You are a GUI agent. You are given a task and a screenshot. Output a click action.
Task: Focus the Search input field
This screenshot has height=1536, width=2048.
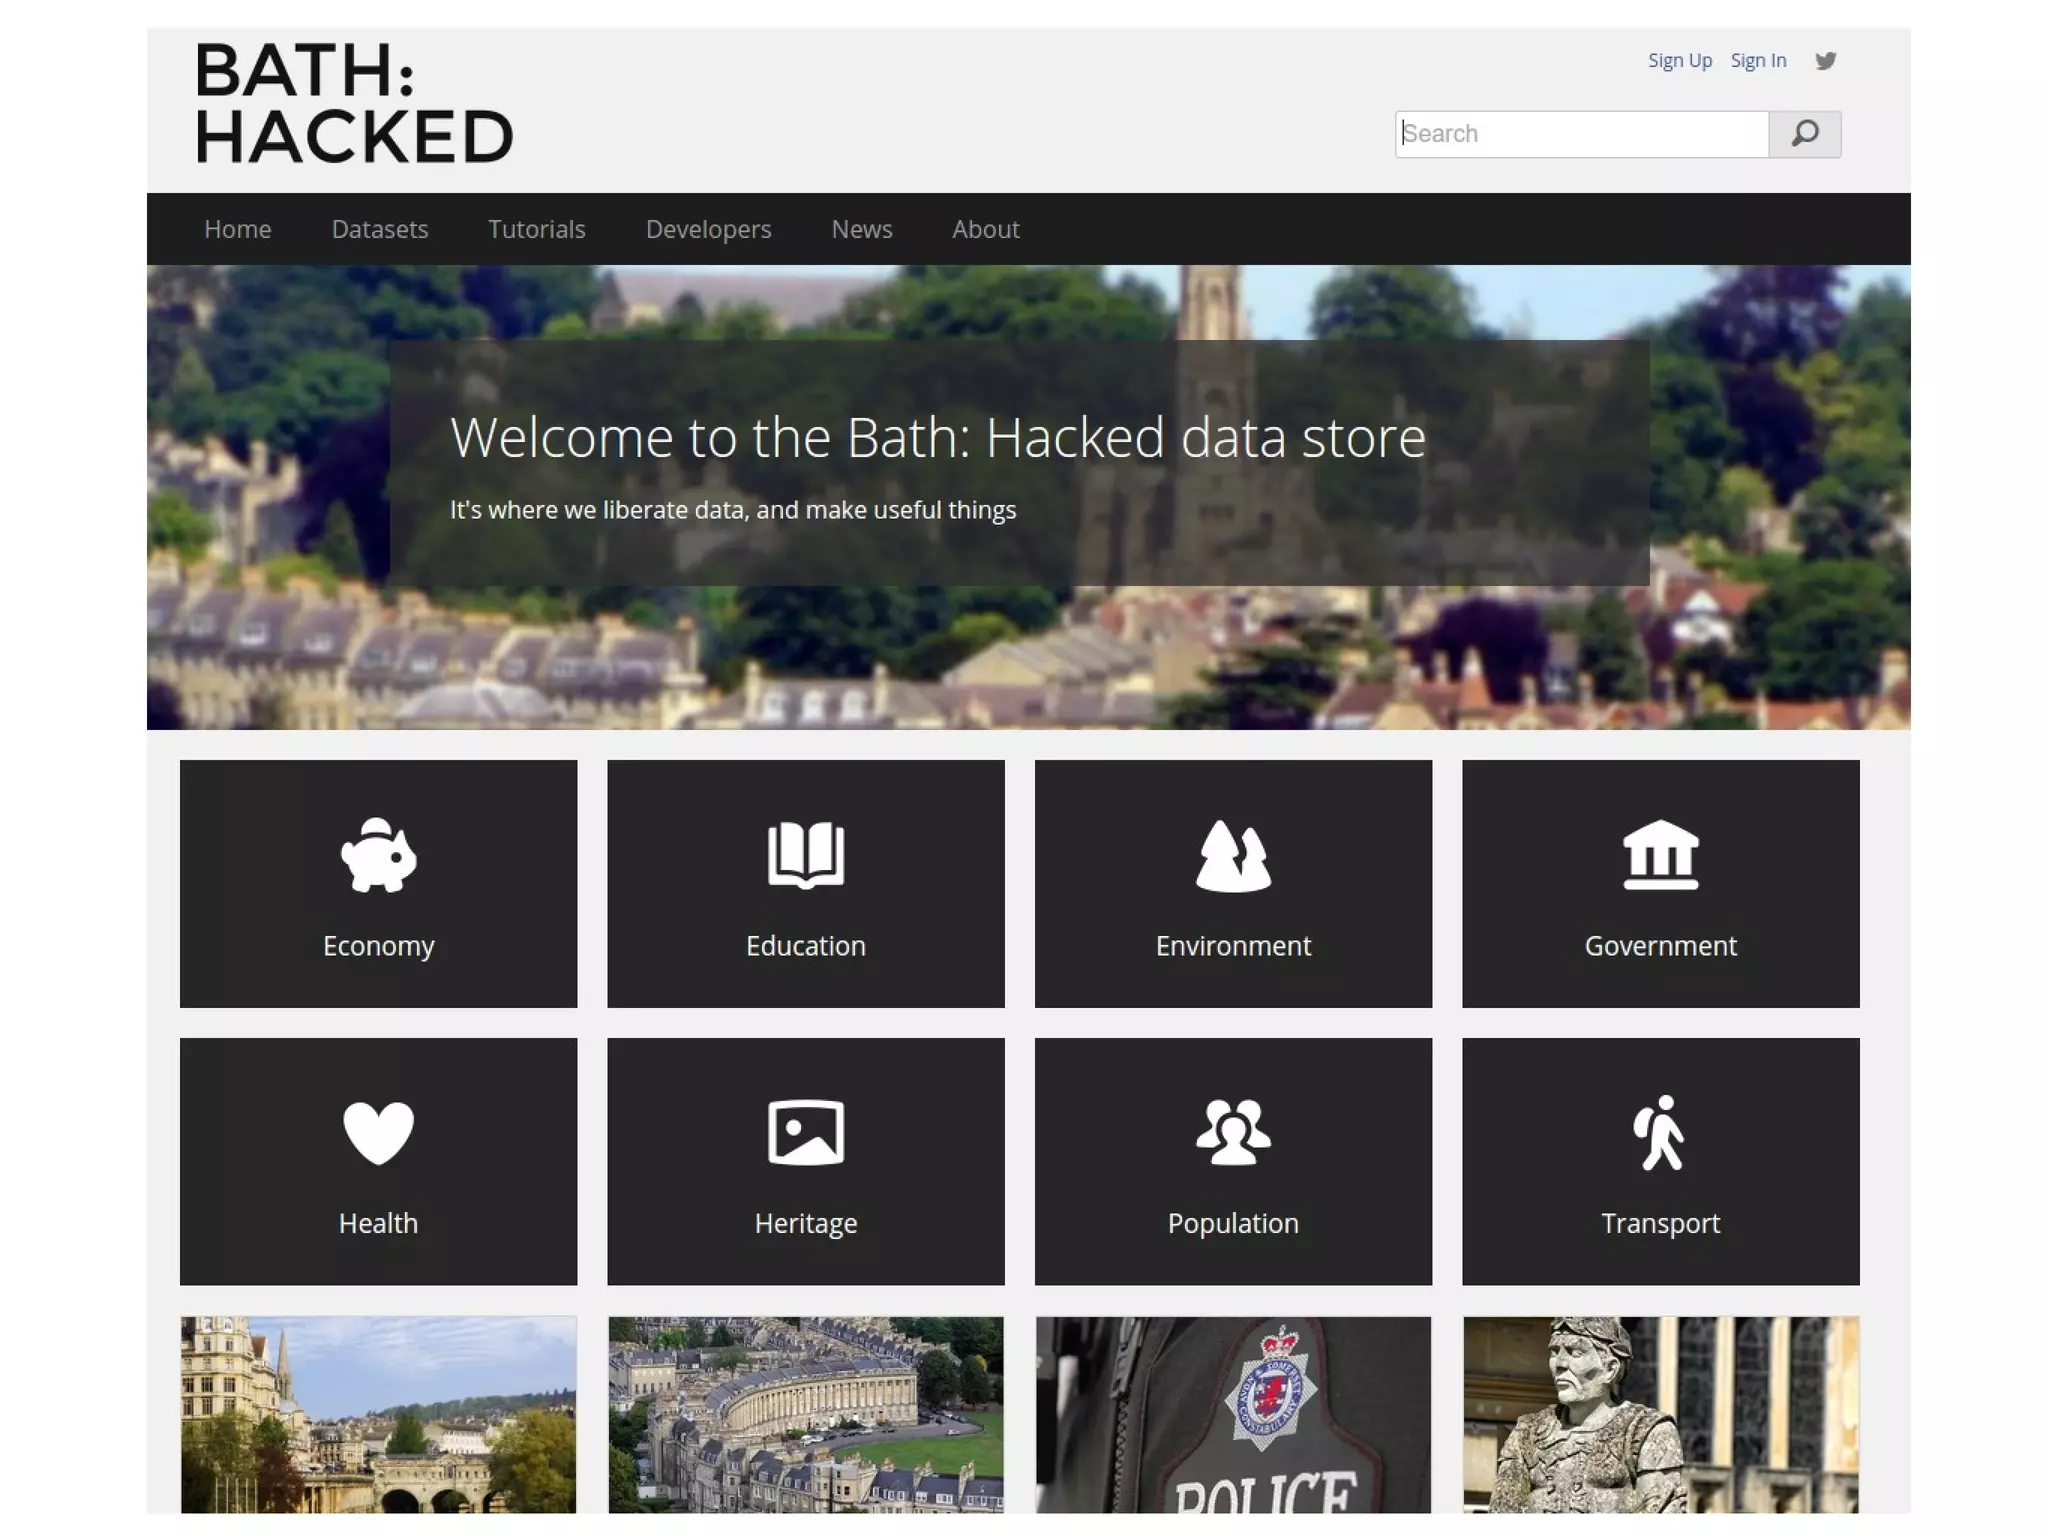pos(1581,134)
